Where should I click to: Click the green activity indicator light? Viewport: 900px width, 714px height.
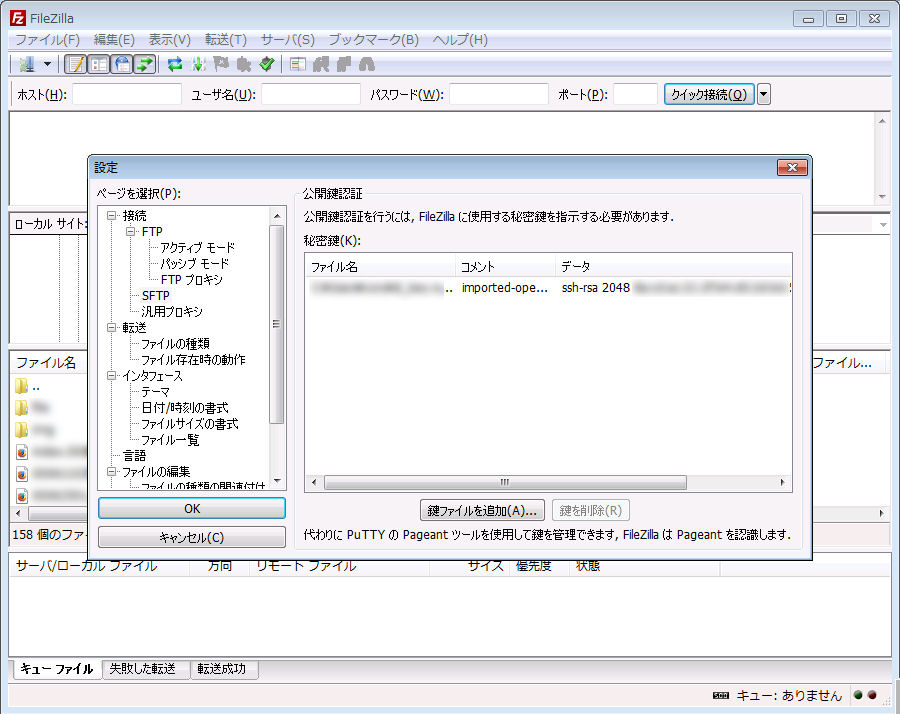tap(858, 695)
